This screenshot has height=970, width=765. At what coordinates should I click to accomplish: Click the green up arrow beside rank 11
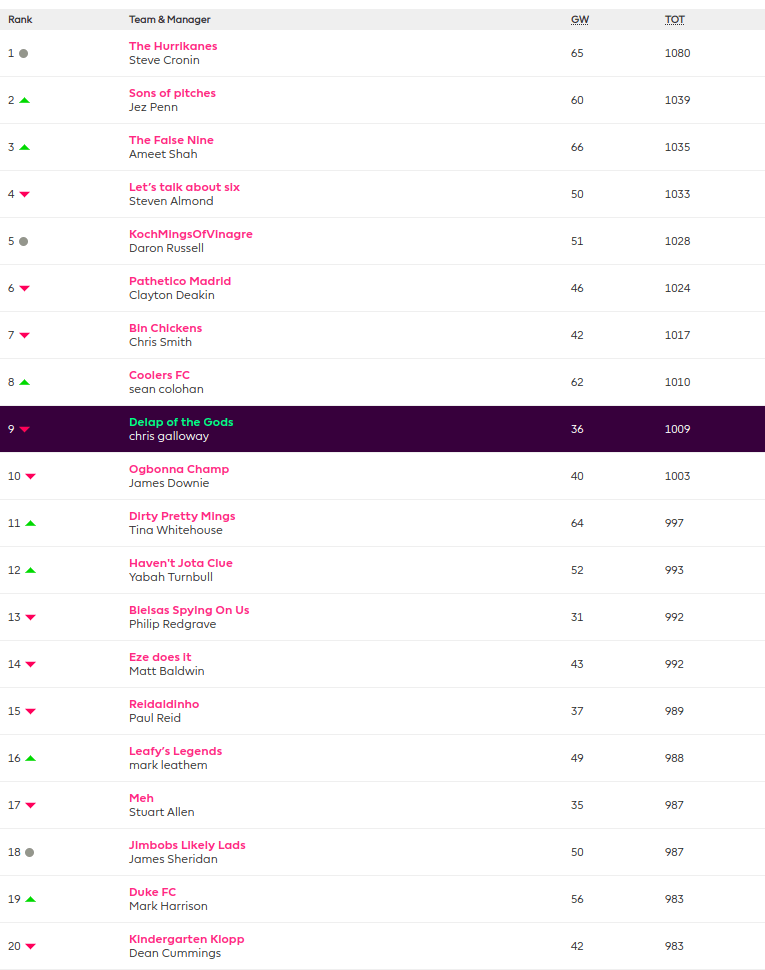pos(30,524)
